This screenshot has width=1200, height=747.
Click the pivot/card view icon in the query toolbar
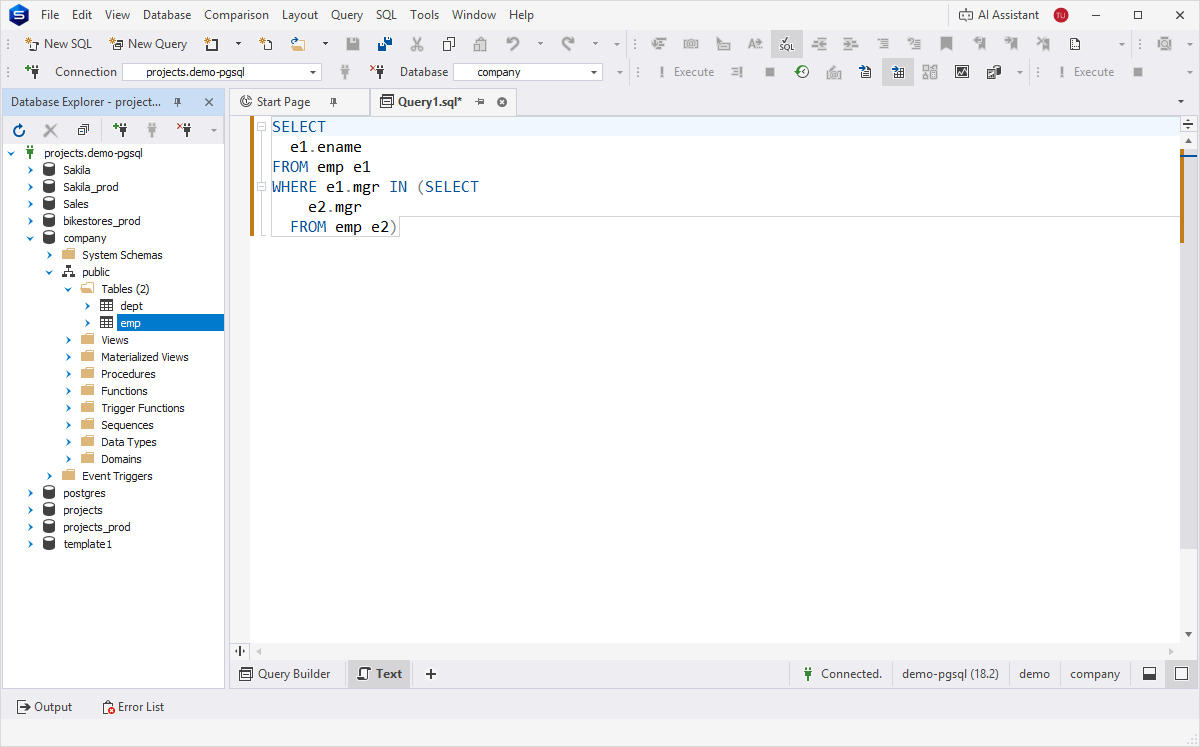930,72
